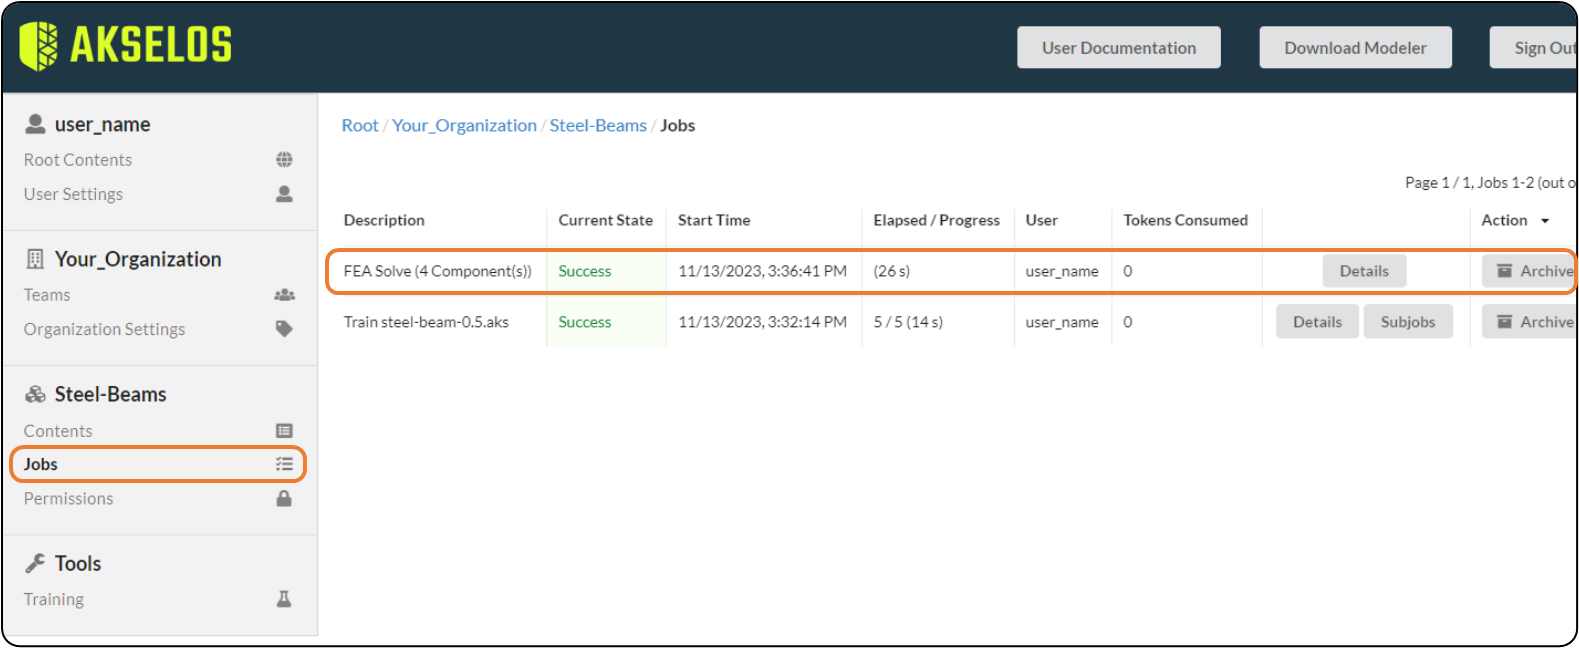This screenshot has width=1579, height=648.
Task: Click the Sign Out button
Action: tap(1534, 47)
